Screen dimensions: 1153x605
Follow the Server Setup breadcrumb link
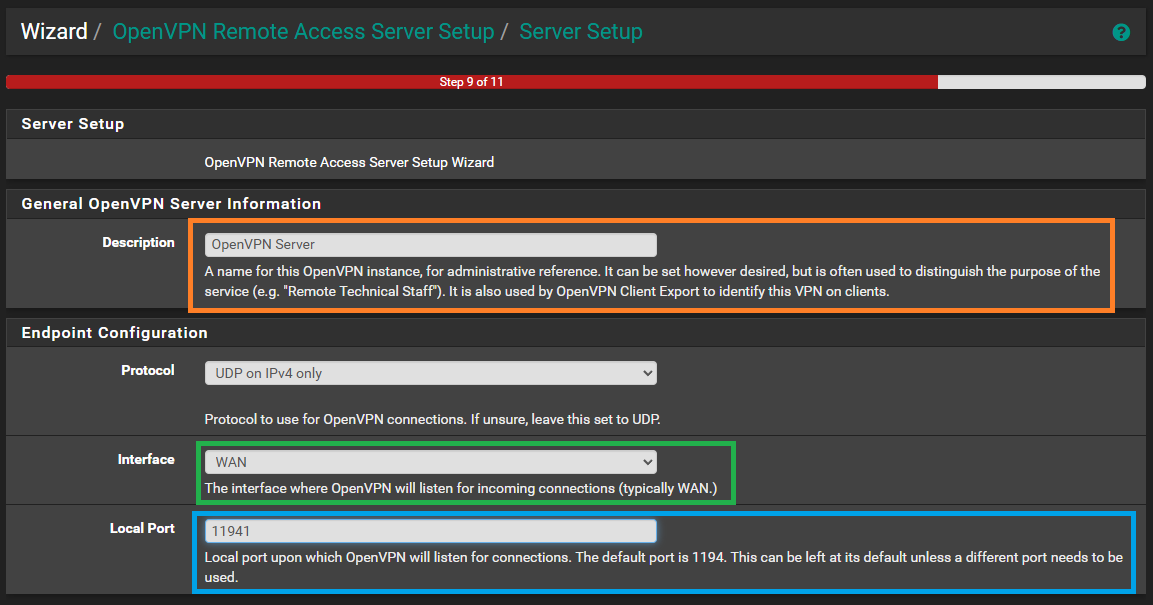(x=581, y=32)
